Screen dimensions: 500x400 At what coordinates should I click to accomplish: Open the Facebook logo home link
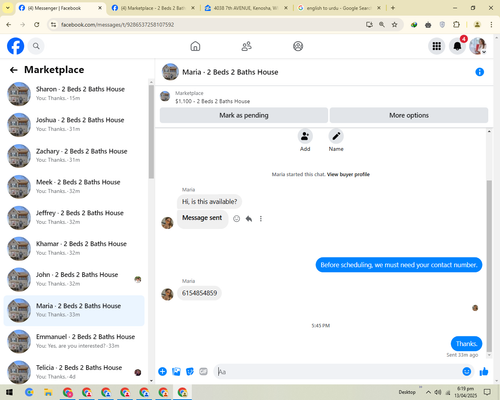[15, 46]
